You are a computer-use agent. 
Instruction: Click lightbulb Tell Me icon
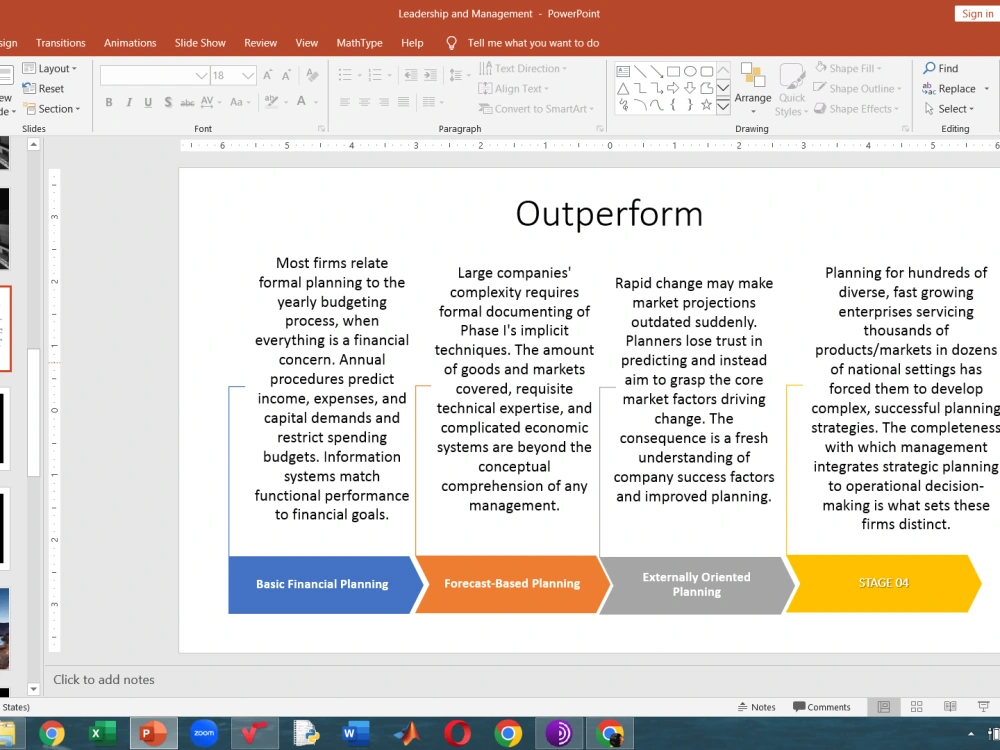[x=451, y=43]
